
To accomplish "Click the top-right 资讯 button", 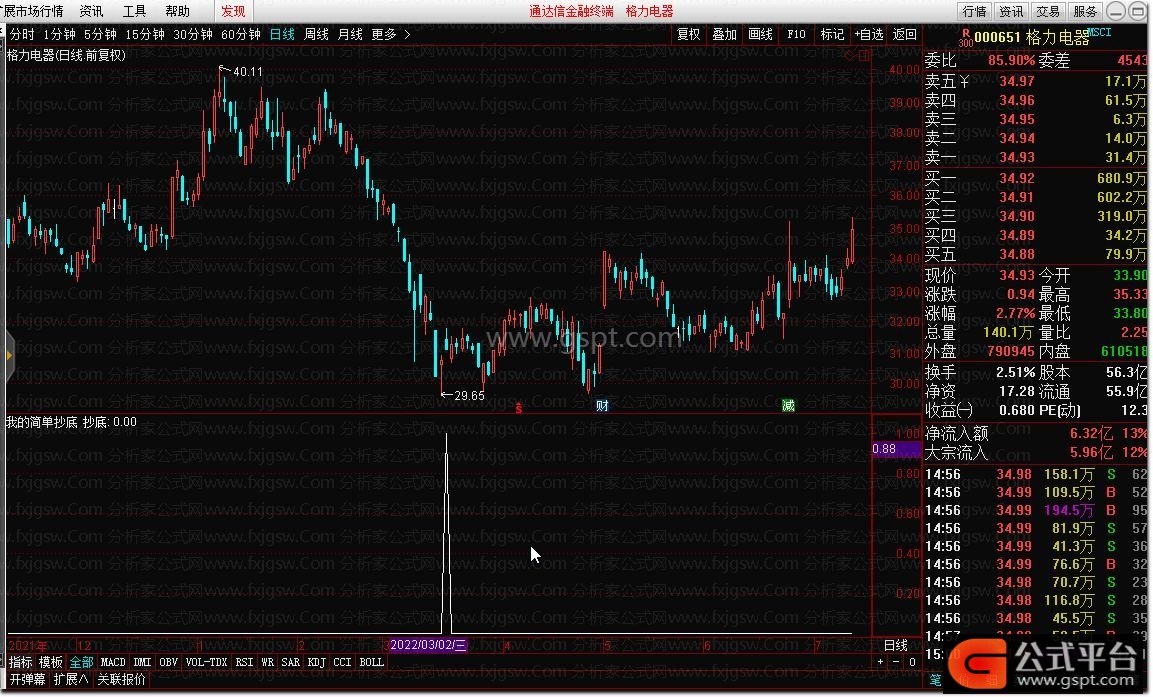I will click(x=1011, y=11).
